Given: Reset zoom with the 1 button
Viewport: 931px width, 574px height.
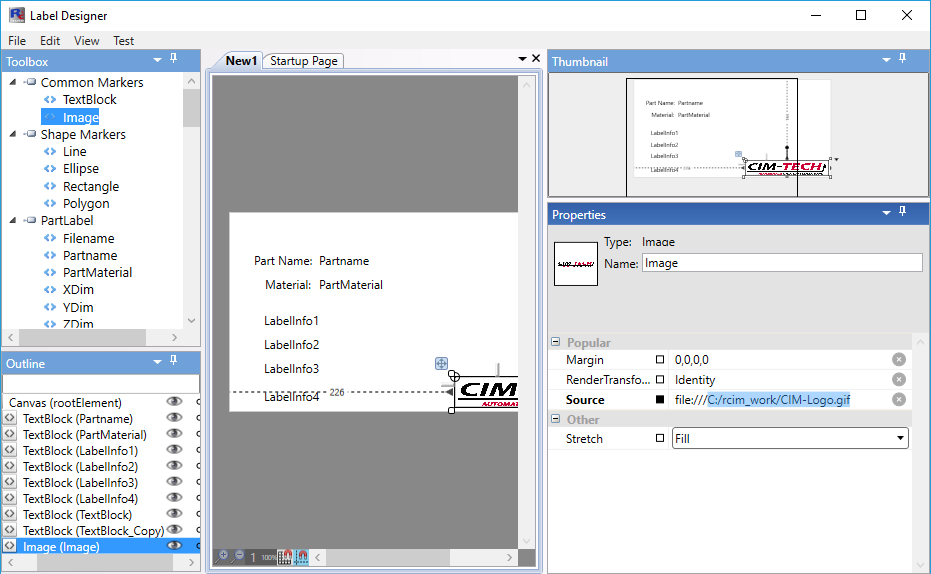Looking at the screenshot, I should pos(253,557).
